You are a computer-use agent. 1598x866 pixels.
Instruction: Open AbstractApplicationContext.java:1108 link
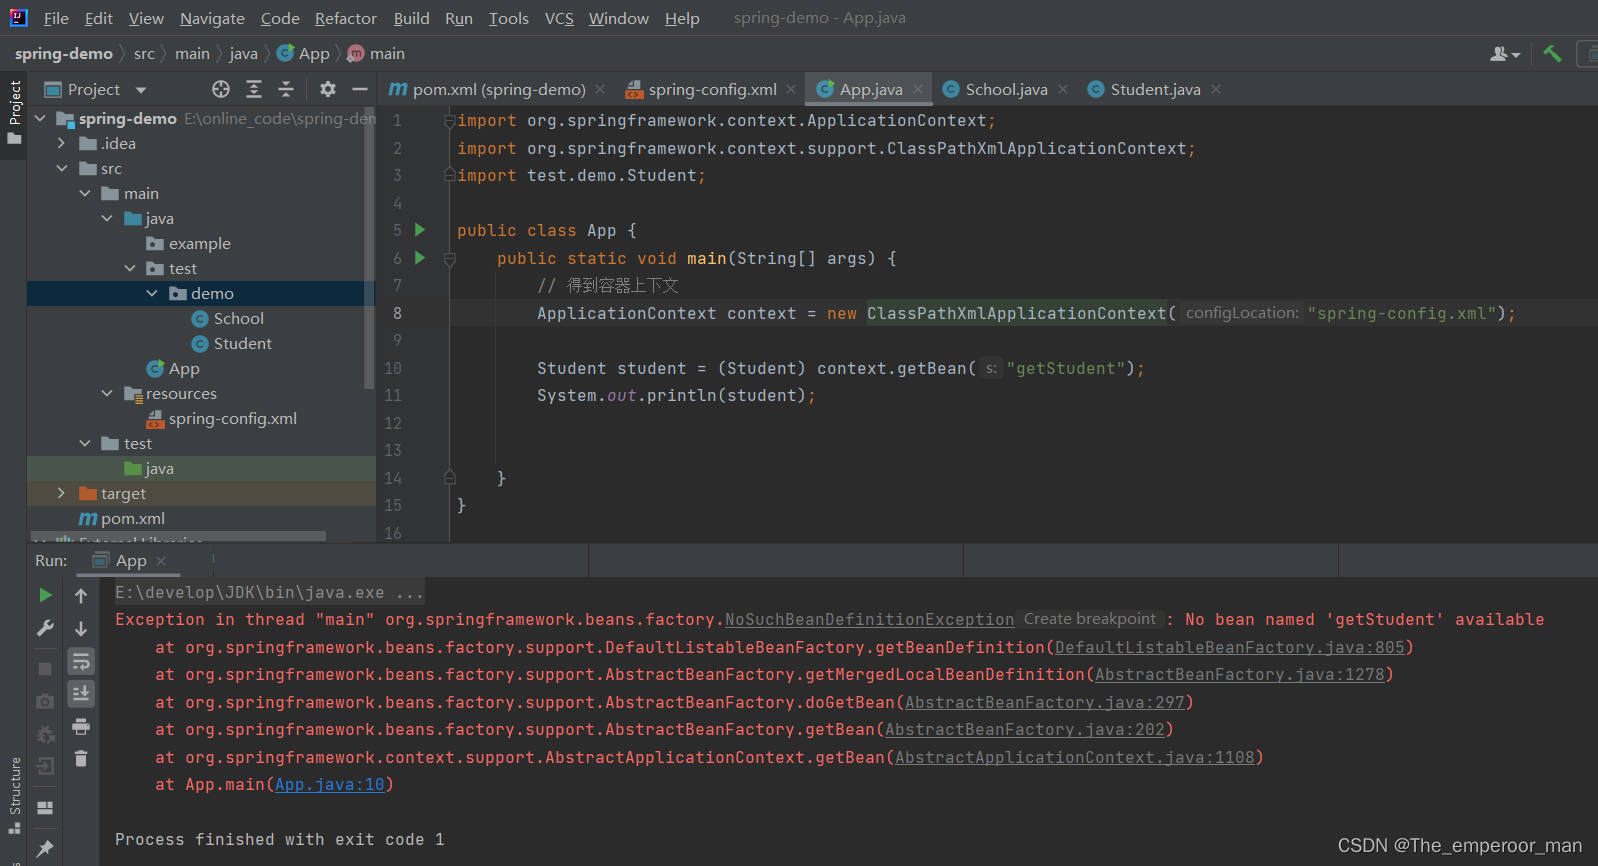click(x=1075, y=758)
